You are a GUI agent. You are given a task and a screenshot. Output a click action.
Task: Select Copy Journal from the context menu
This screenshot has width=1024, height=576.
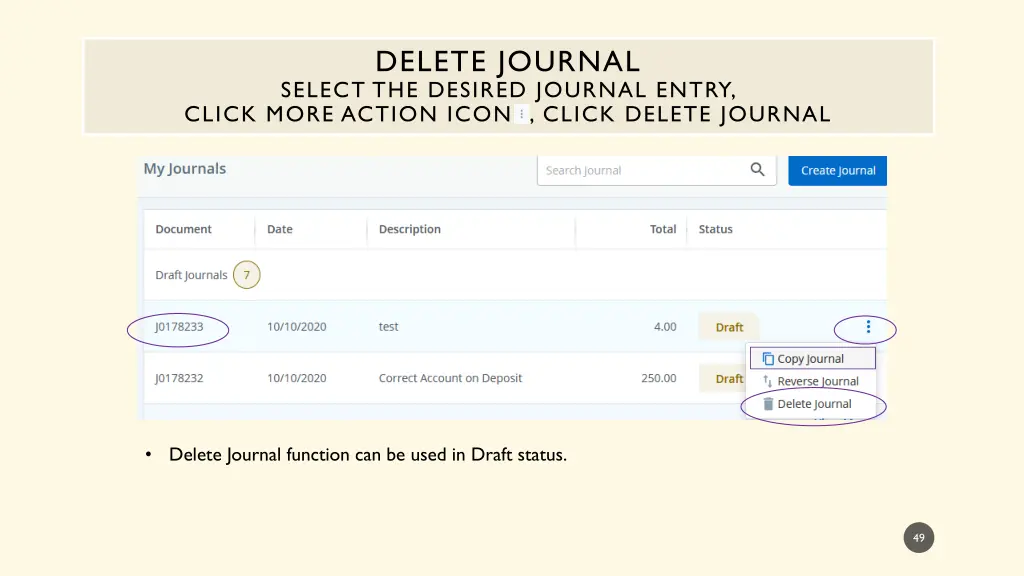pos(812,357)
